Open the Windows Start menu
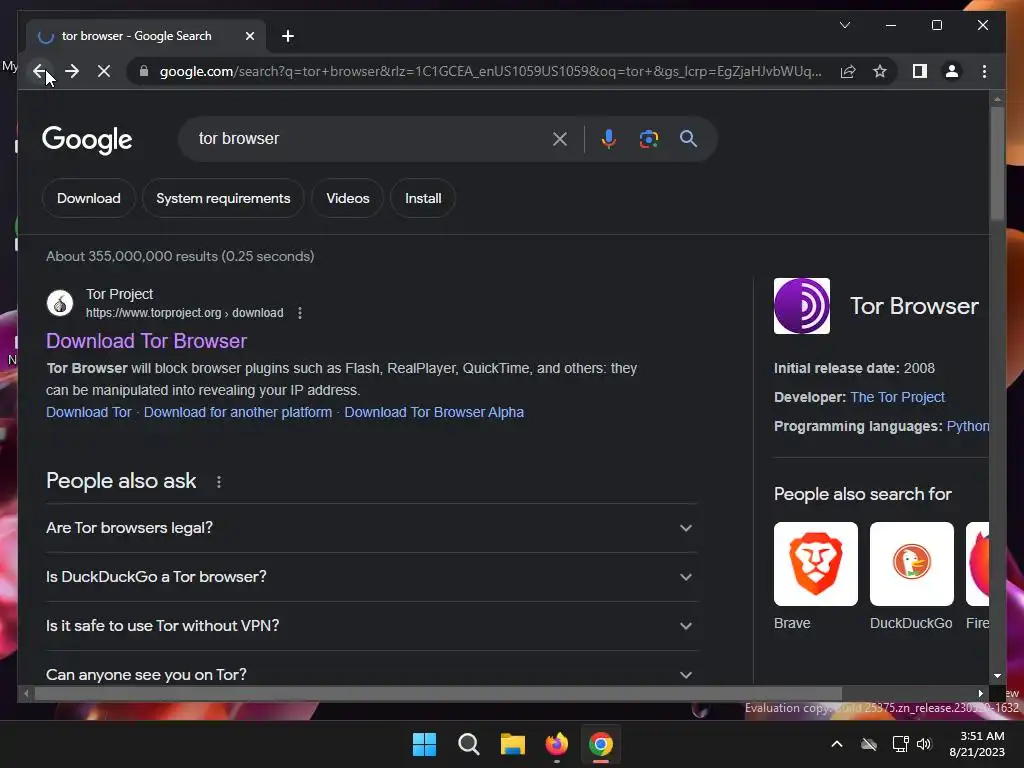Image resolution: width=1024 pixels, height=768 pixels. coord(424,744)
